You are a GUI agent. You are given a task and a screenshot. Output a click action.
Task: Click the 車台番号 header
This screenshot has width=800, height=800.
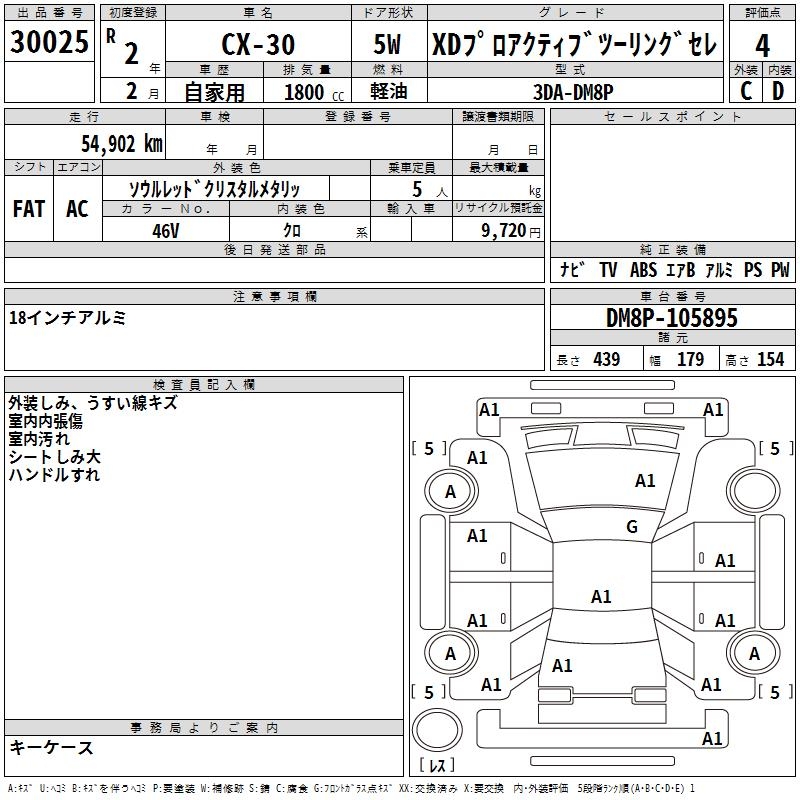tap(673, 296)
